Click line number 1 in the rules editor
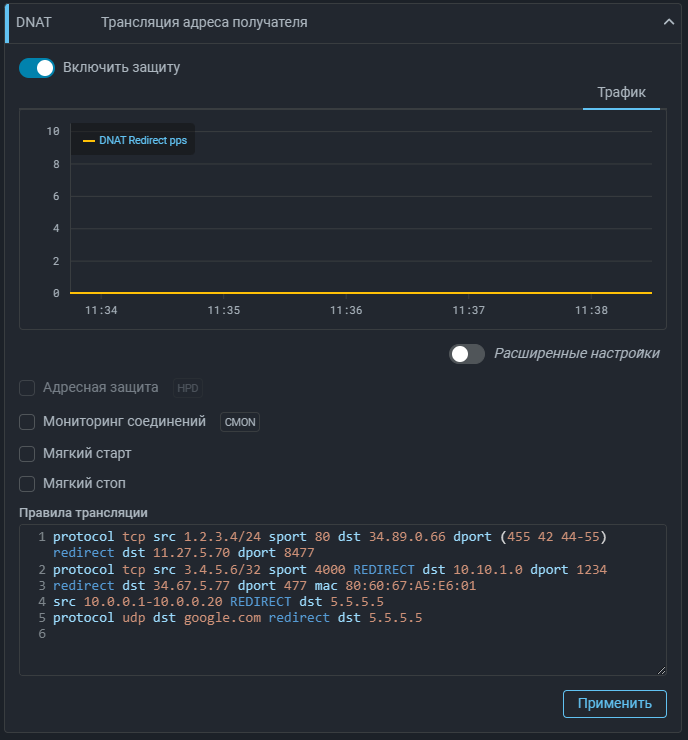Viewport: 688px width, 740px height. [42, 538]
